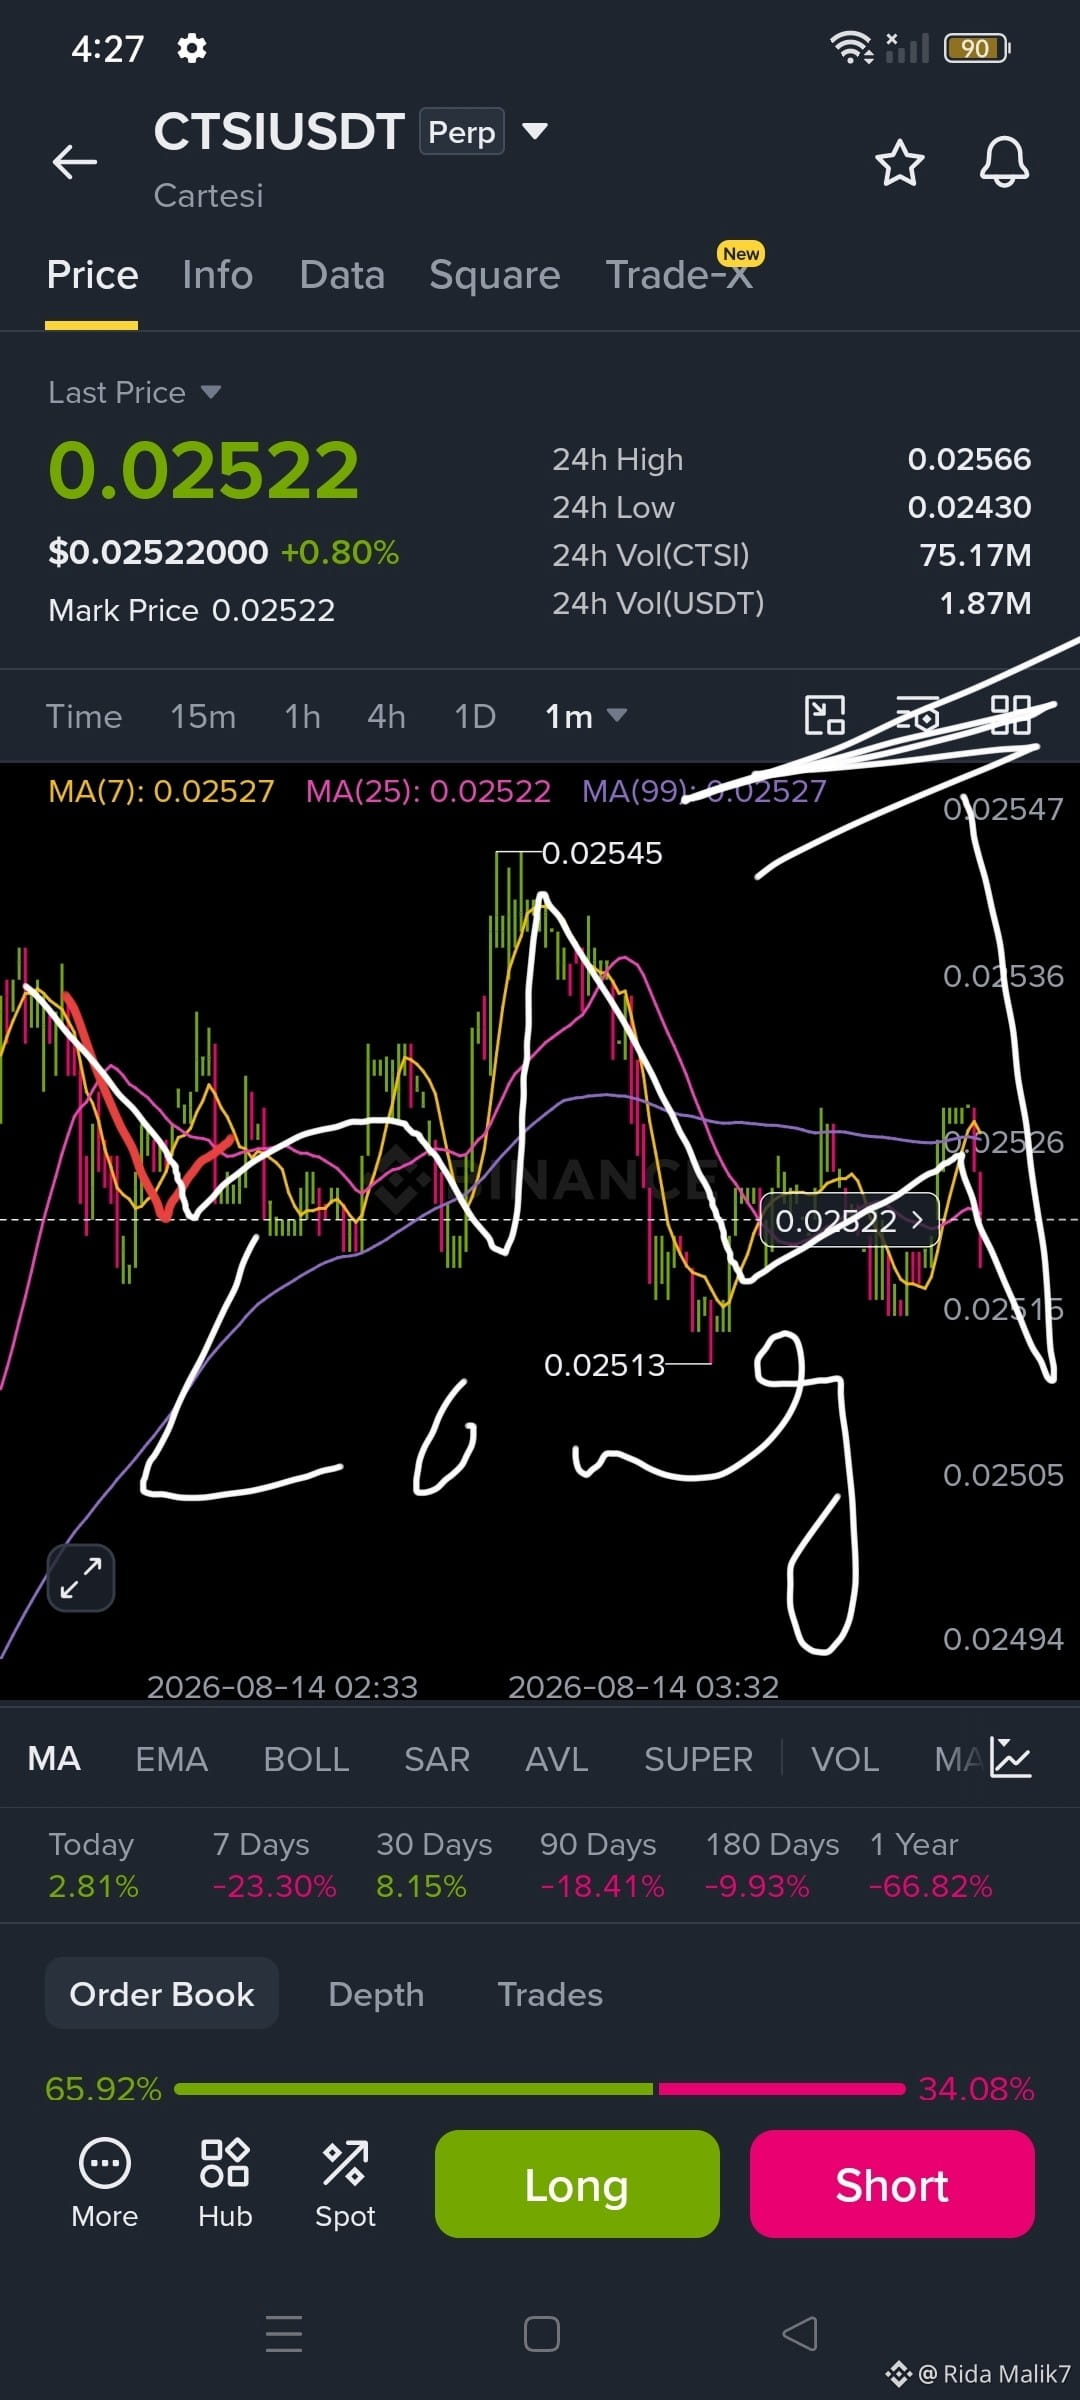Open the Hub icon
The height and width of the screenshot is (2400, 1080).
[x=225, y=2184]
